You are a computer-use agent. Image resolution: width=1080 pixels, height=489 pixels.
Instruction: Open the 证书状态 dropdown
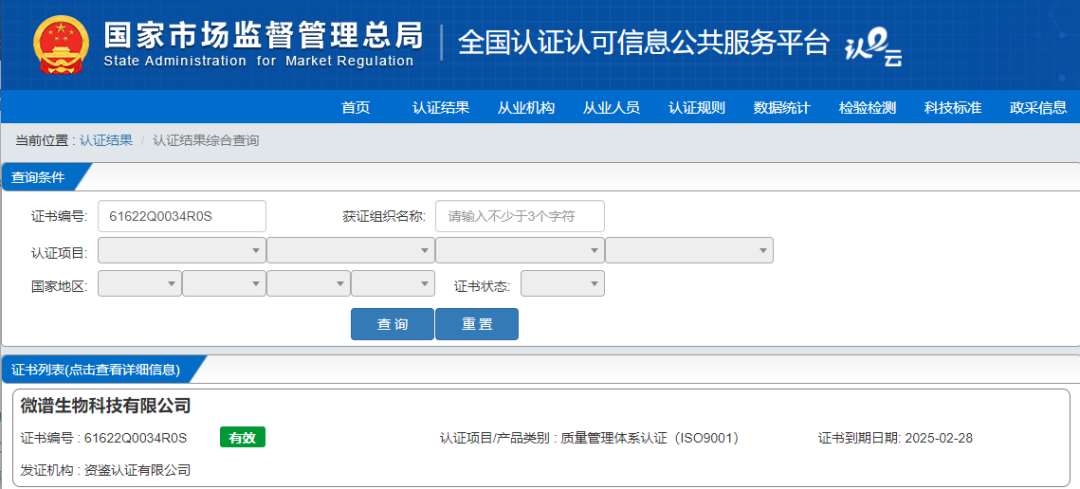click(563, 284)
